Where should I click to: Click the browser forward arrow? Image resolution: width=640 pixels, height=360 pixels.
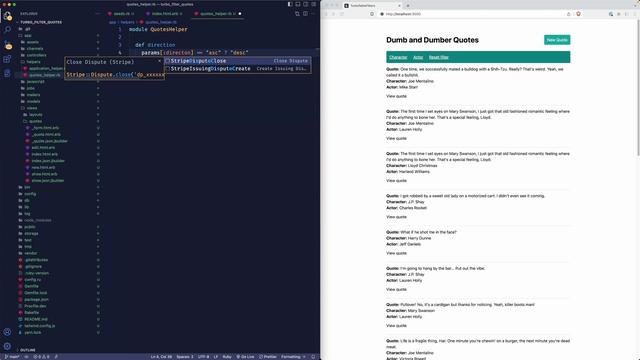(333, 14)
